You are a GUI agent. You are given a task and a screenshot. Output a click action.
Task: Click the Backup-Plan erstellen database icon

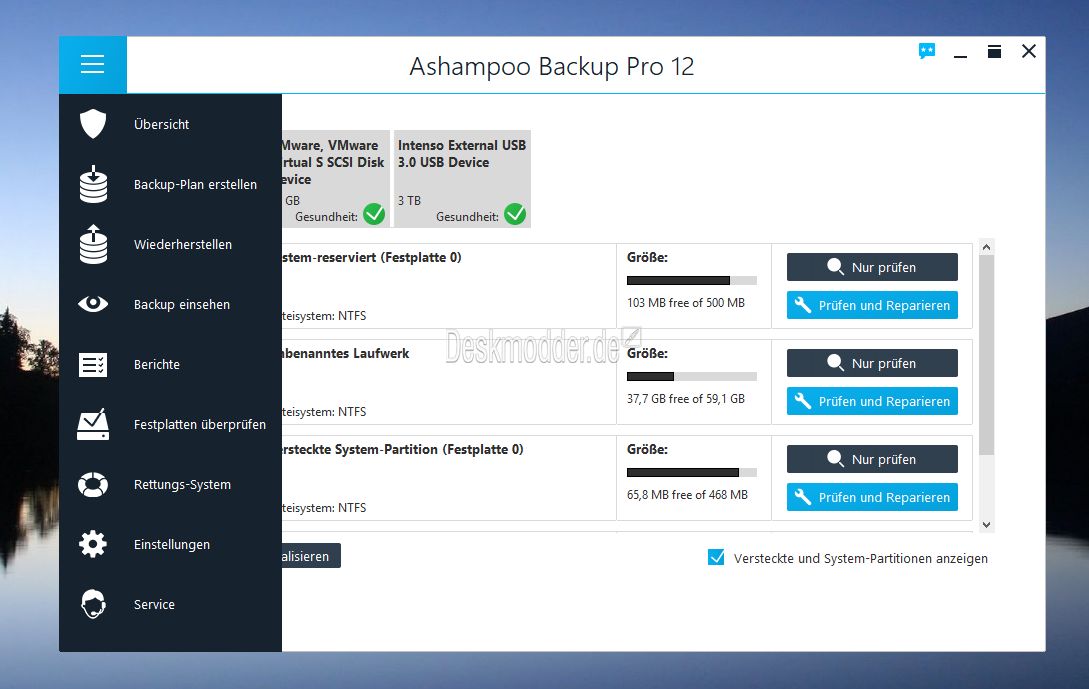tap(93, 184)
